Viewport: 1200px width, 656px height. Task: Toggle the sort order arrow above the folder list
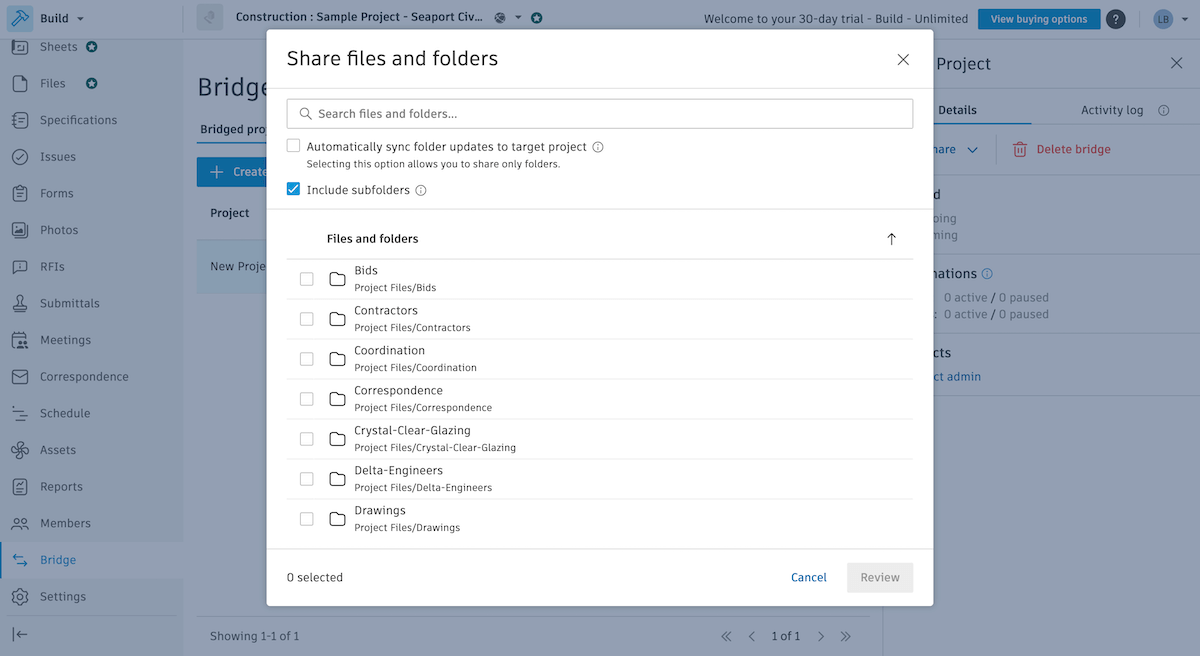[x=891, y=239]
